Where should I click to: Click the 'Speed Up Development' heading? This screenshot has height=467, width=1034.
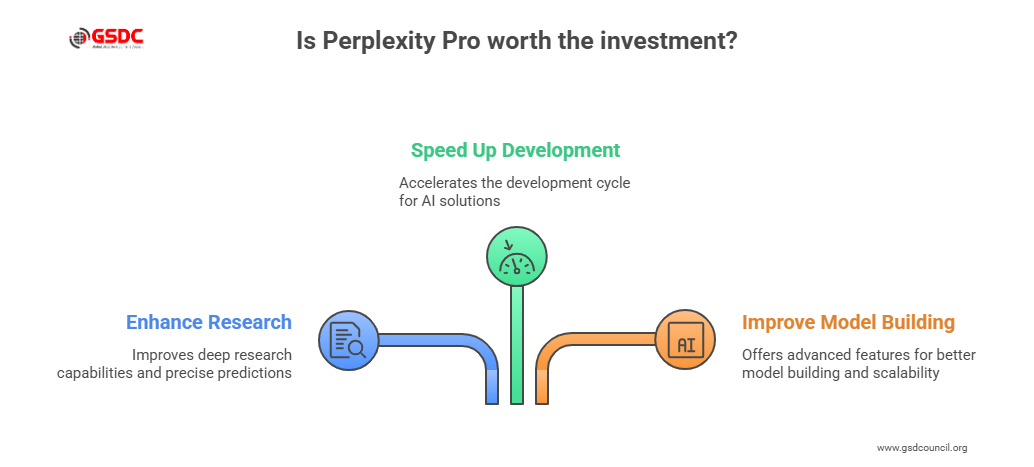tap(516, 150)
